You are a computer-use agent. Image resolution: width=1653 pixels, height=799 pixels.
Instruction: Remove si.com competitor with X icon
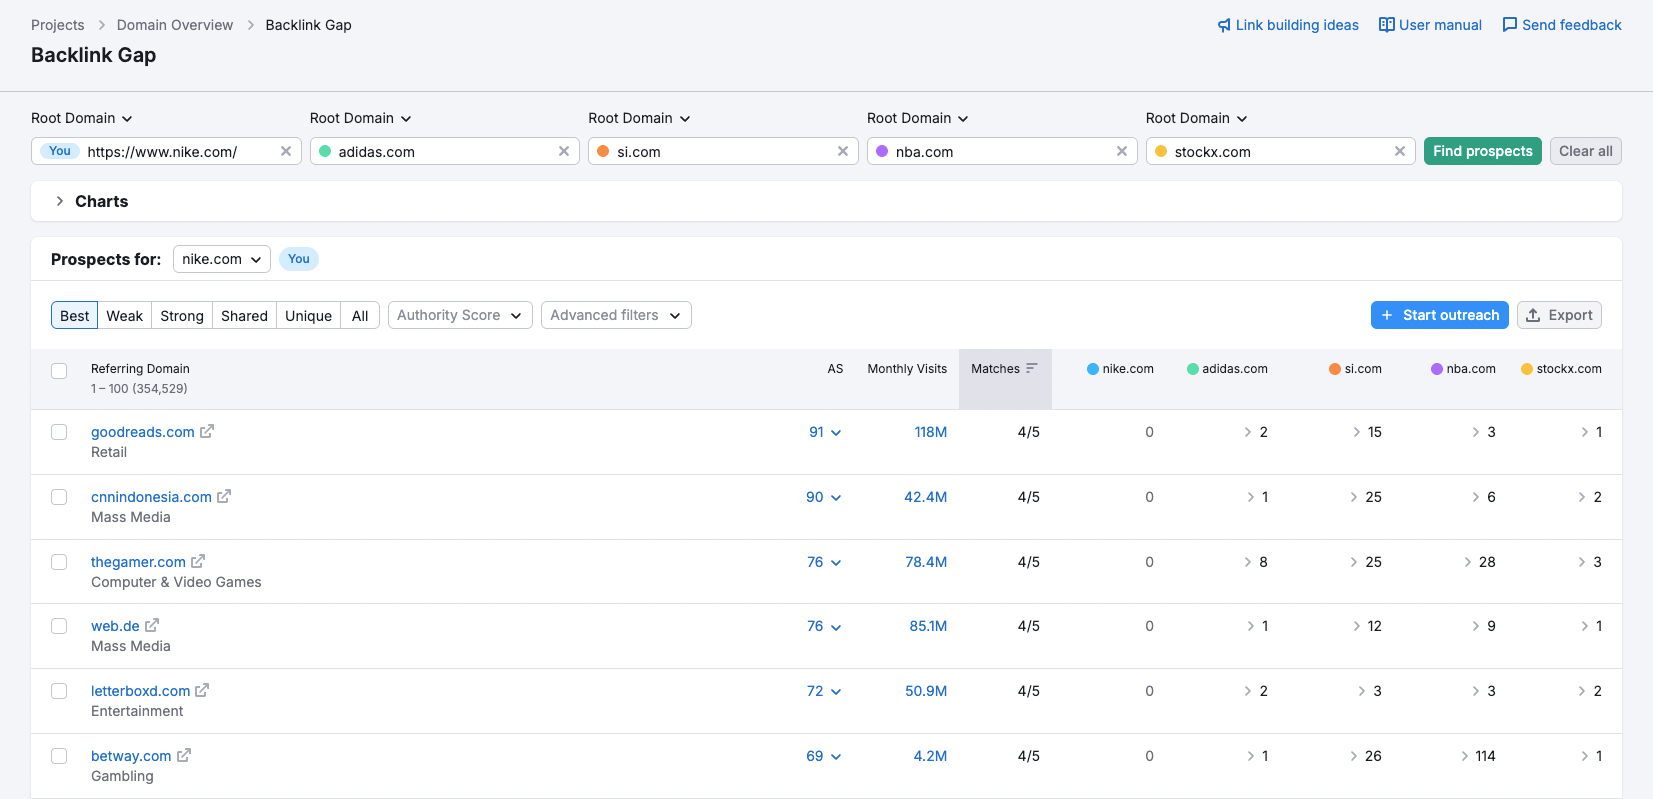coord(843,151)
